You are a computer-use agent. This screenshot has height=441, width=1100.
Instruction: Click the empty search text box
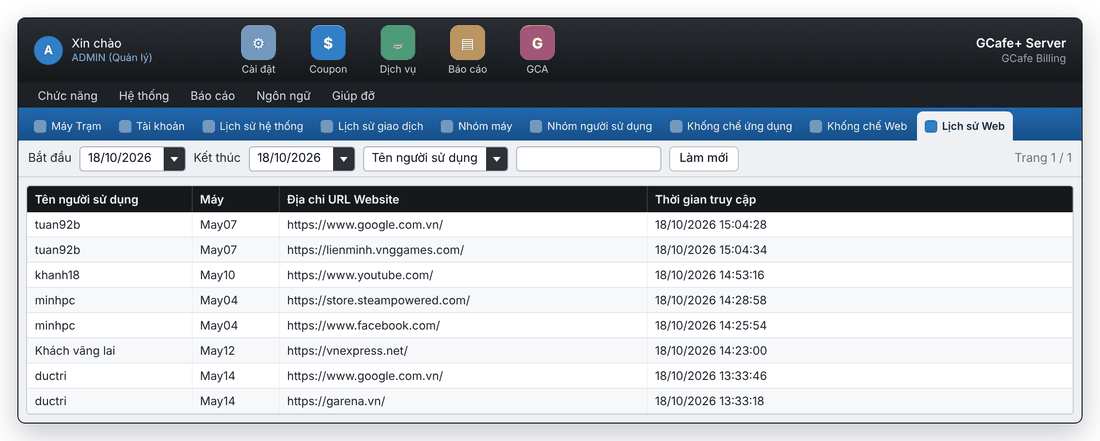[x=589, y=159]
